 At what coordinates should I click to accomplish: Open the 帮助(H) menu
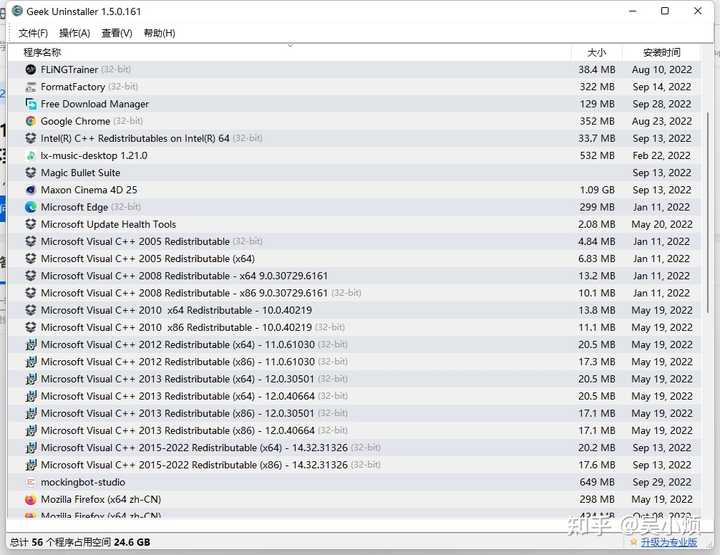coord(159,33)
